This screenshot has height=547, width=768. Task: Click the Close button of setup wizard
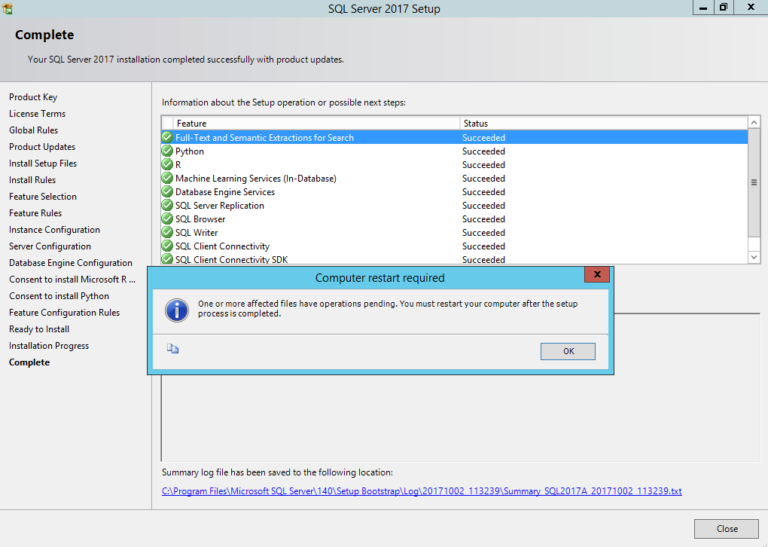pos(726,529)
